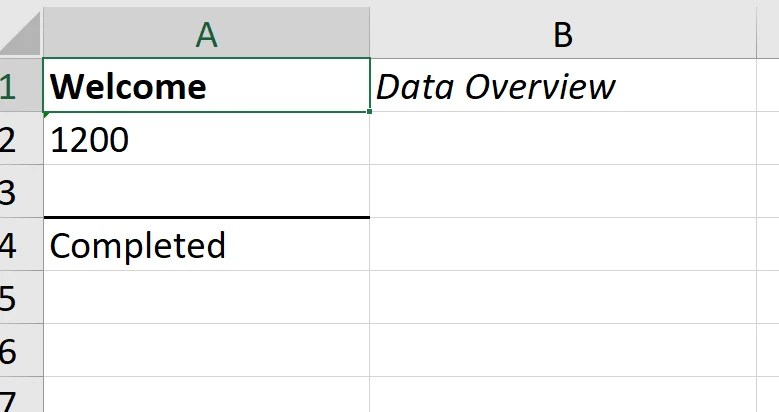Screen dimensions: 779x412
Task: Select row 5 by its header
Action: (10, 298)
